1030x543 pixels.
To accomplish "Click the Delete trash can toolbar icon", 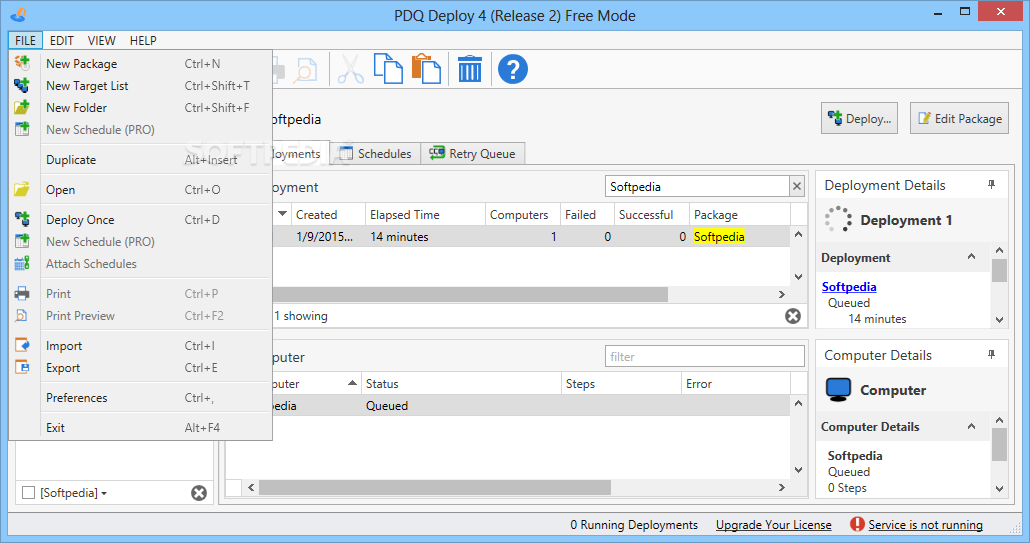I will pos(470,69).
